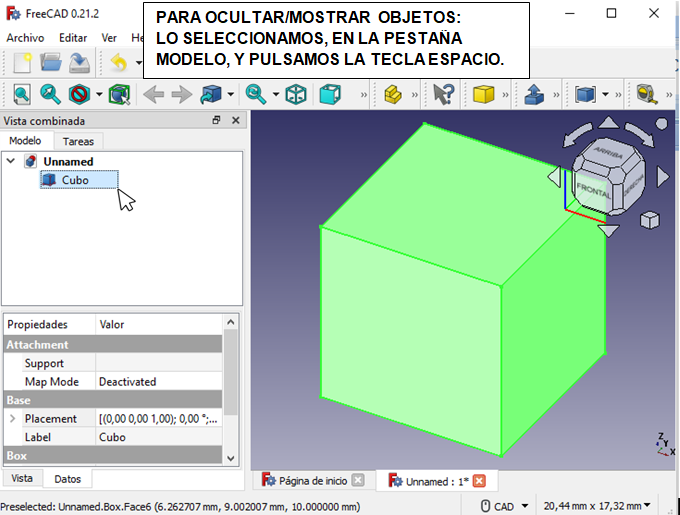The height and width of the screenshot is (515, 680).
Task: Close the Página de inicio tab
Action: [358, 481]
